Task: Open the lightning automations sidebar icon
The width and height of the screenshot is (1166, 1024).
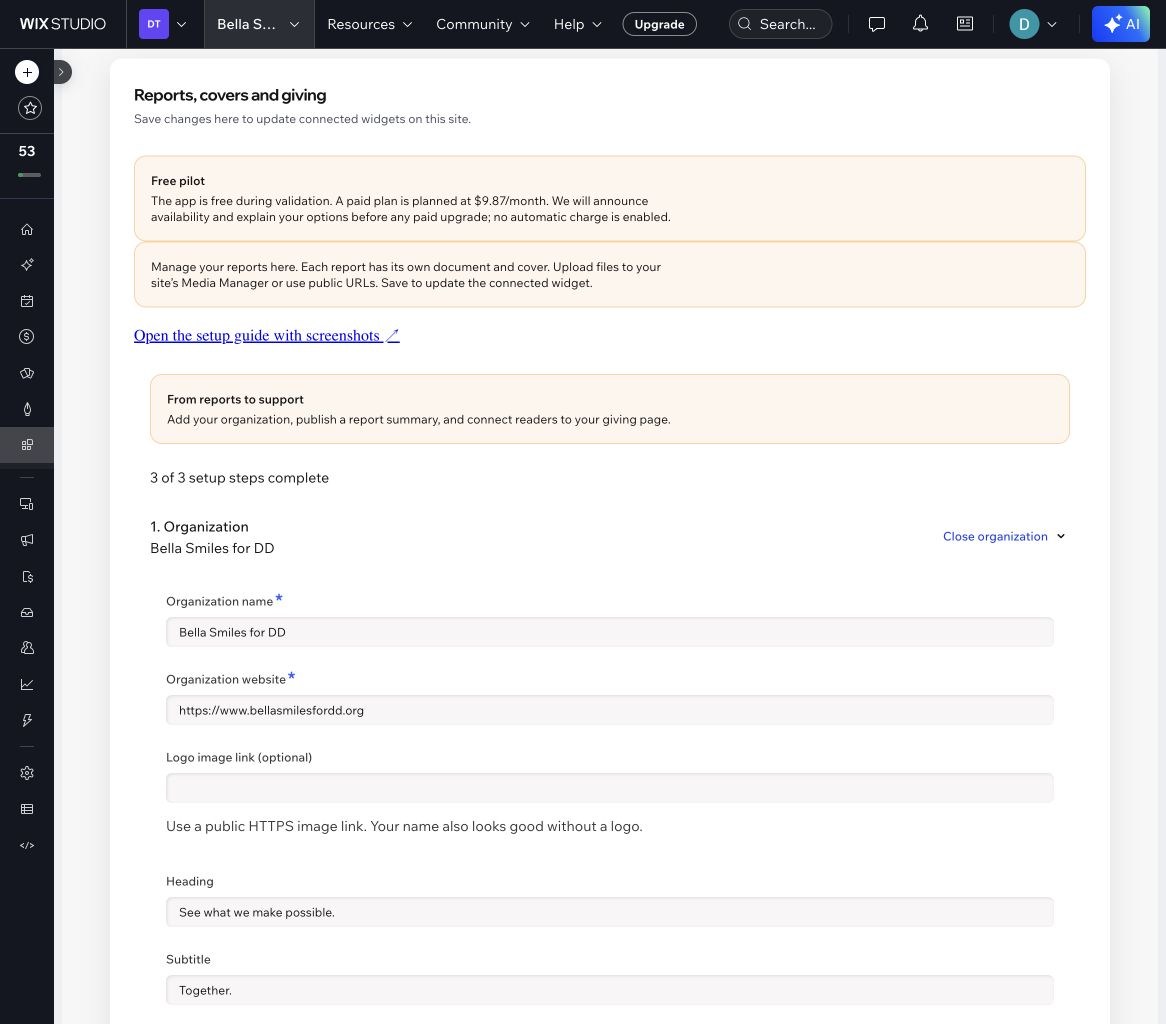Action: tap(27, 720)
